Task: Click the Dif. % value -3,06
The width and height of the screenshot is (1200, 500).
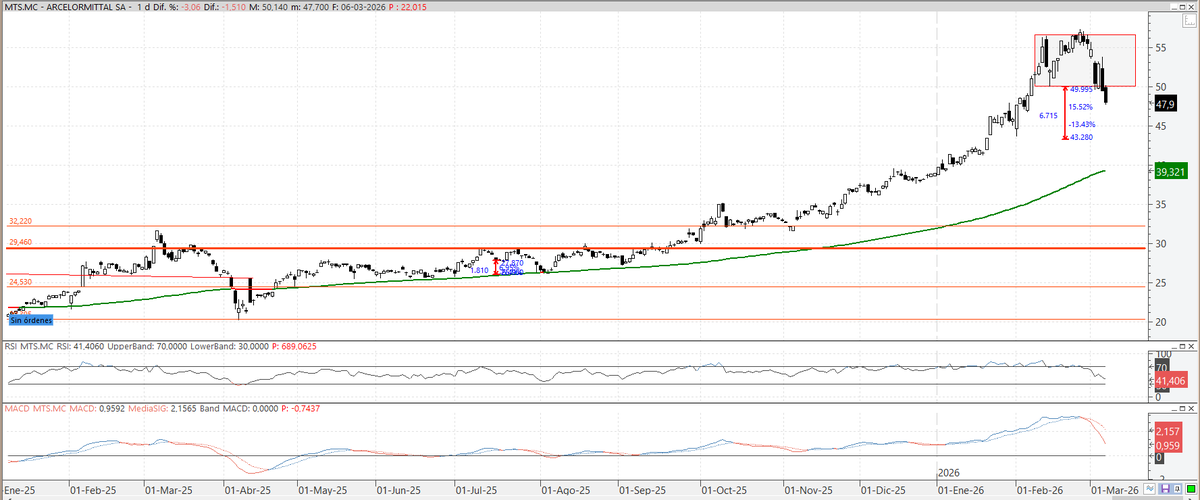Action: (x=191, y=6)
